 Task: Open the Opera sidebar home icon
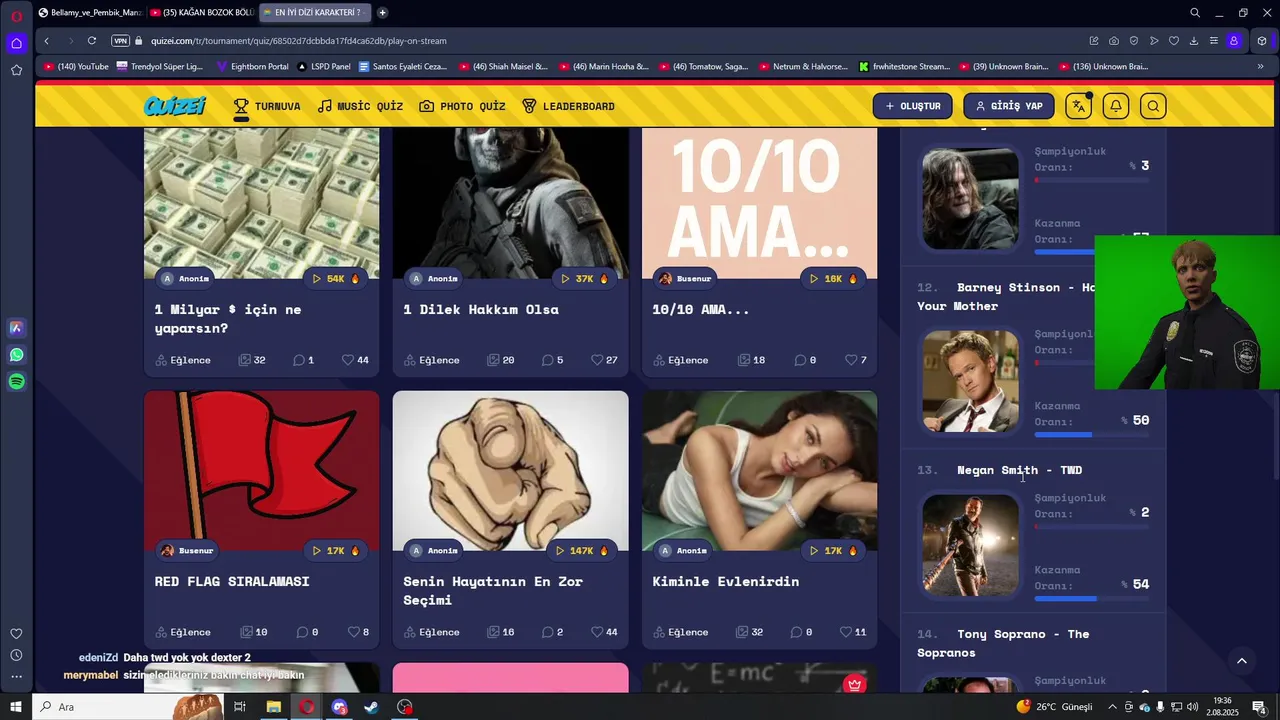point(17,43)
